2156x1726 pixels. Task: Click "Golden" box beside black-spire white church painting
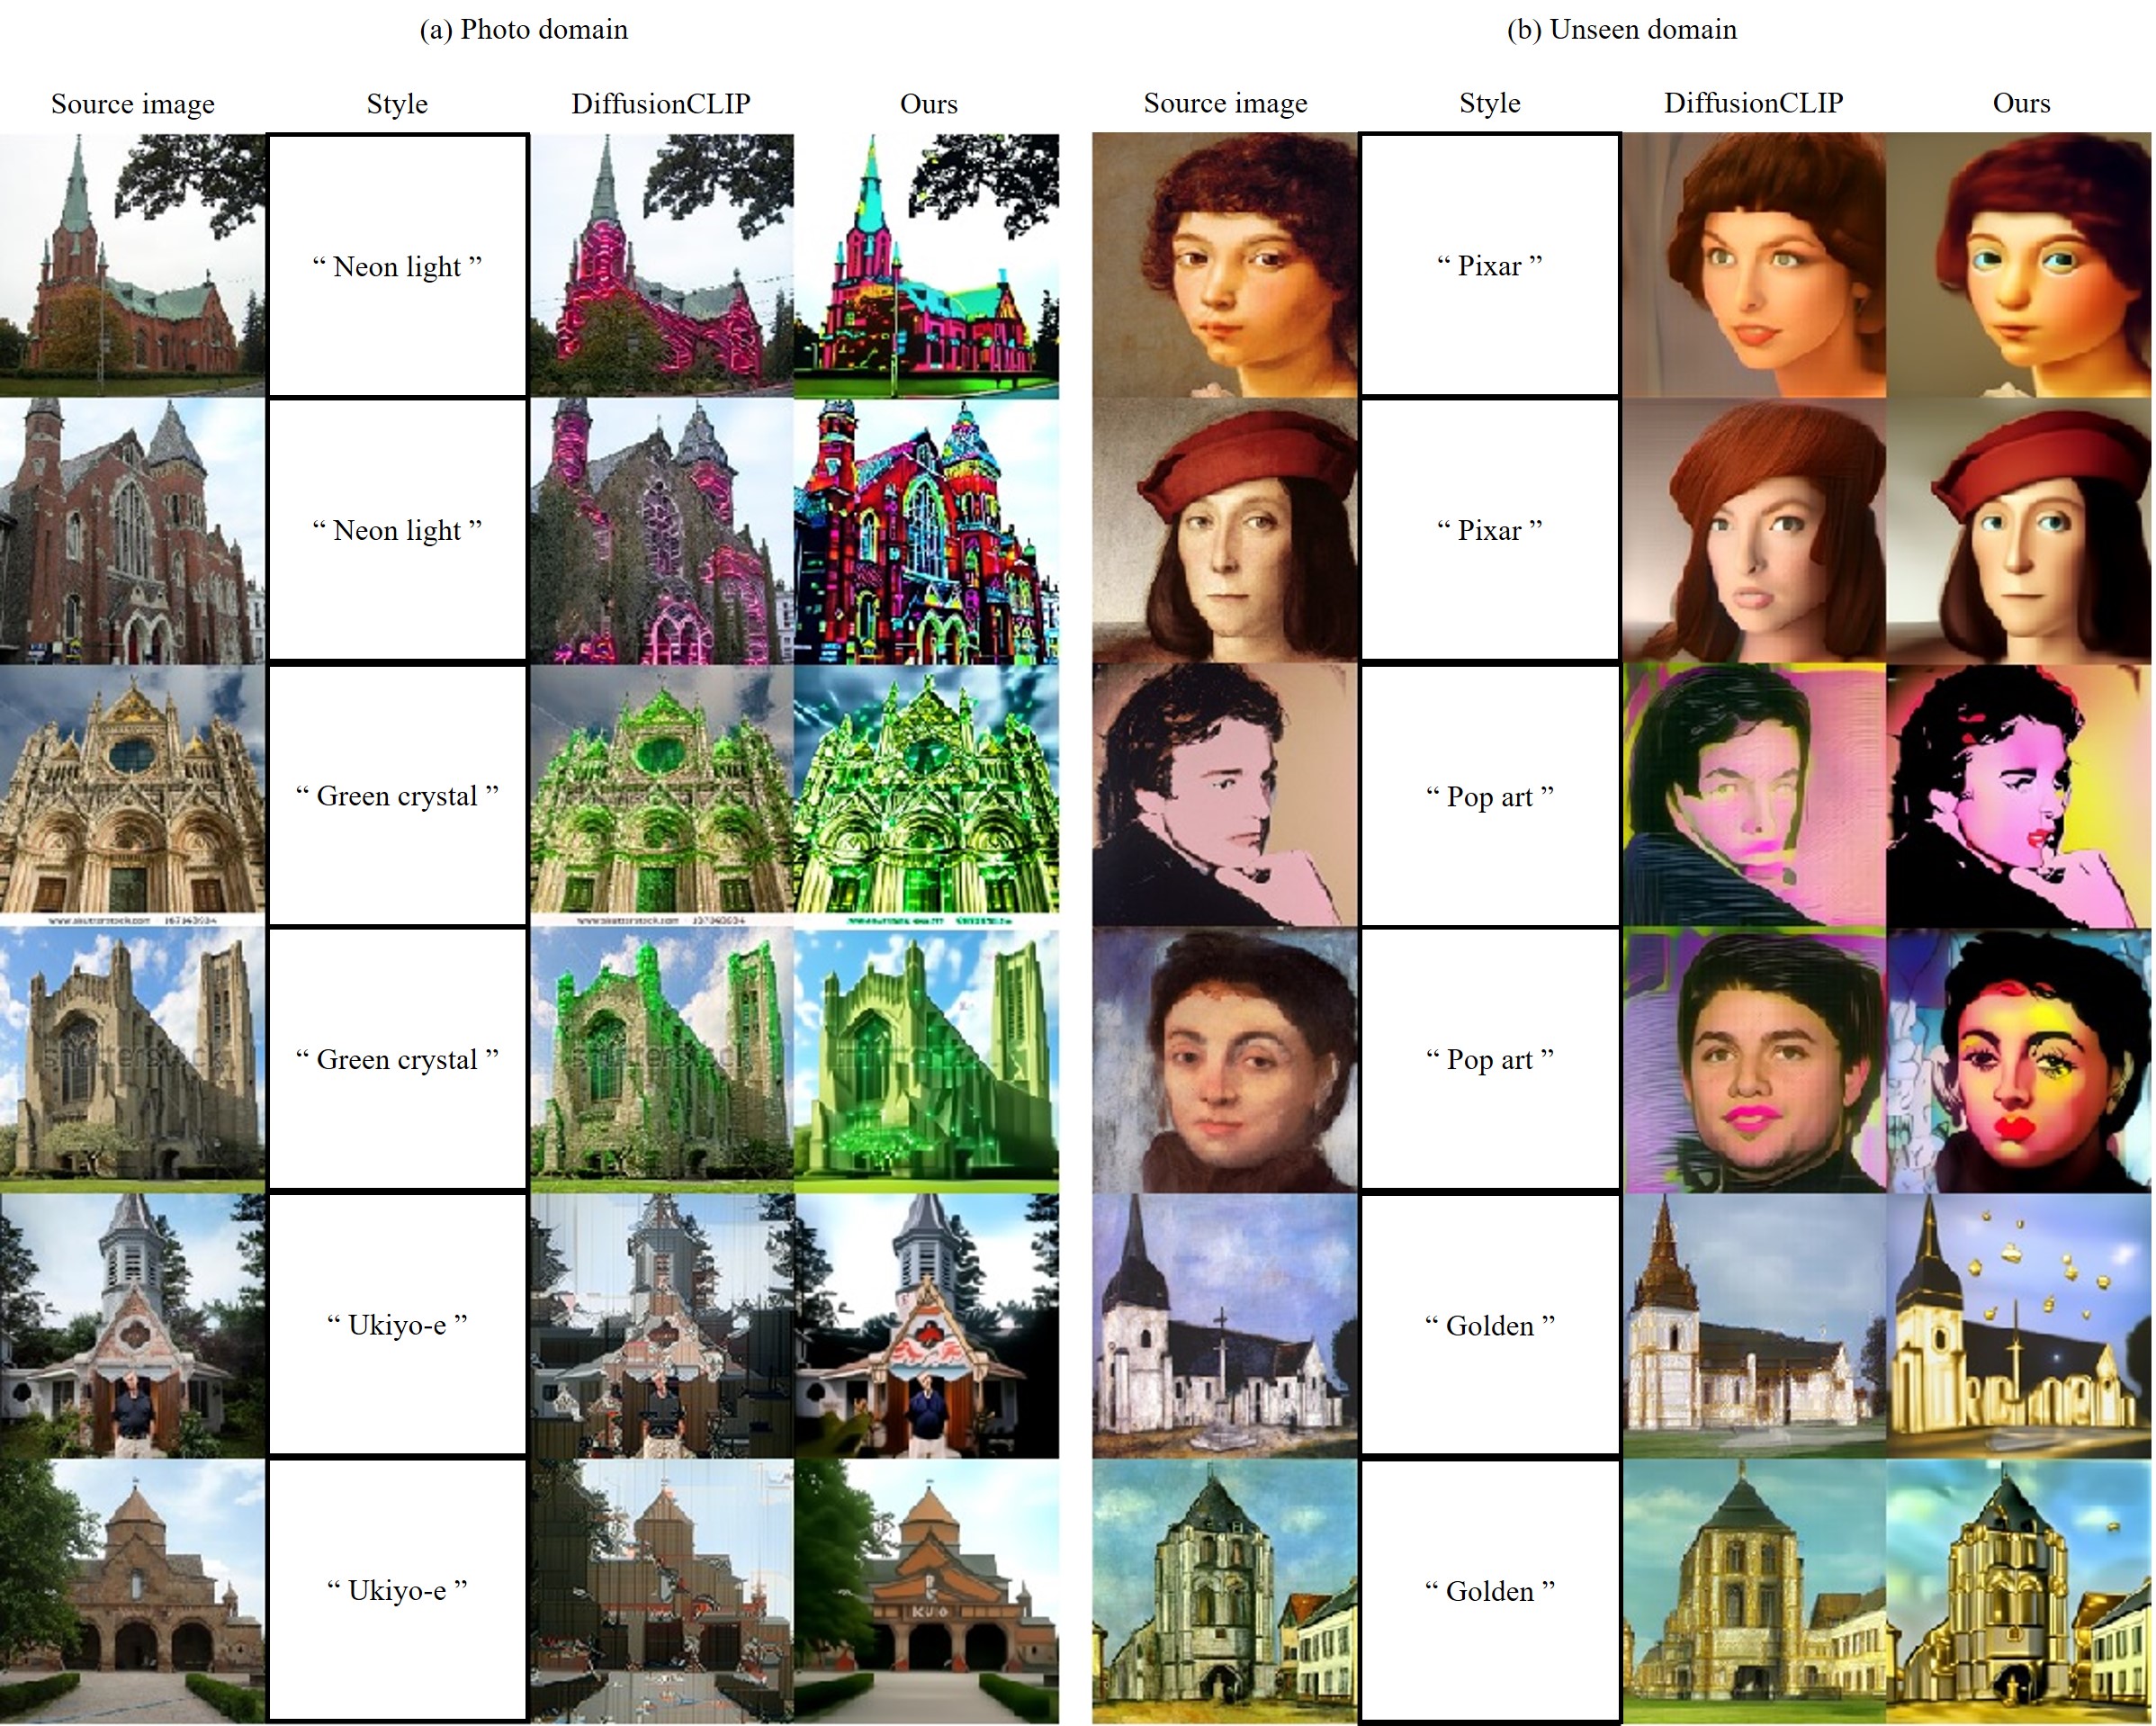pos(1489,1325)
